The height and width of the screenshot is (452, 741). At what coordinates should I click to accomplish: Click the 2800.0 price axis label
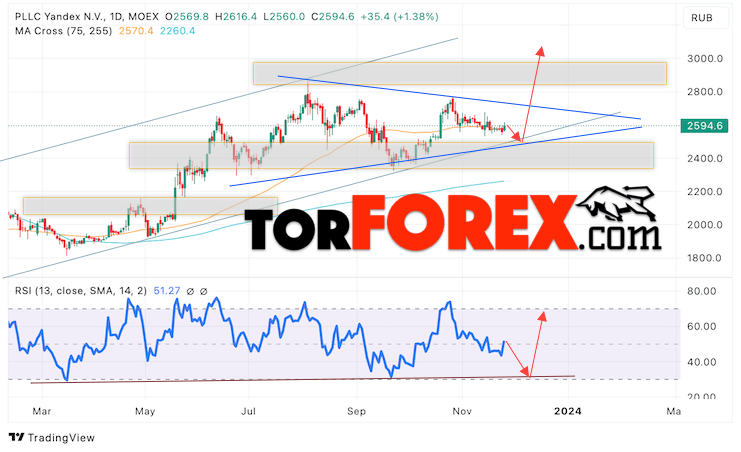(x=705, y=92)
